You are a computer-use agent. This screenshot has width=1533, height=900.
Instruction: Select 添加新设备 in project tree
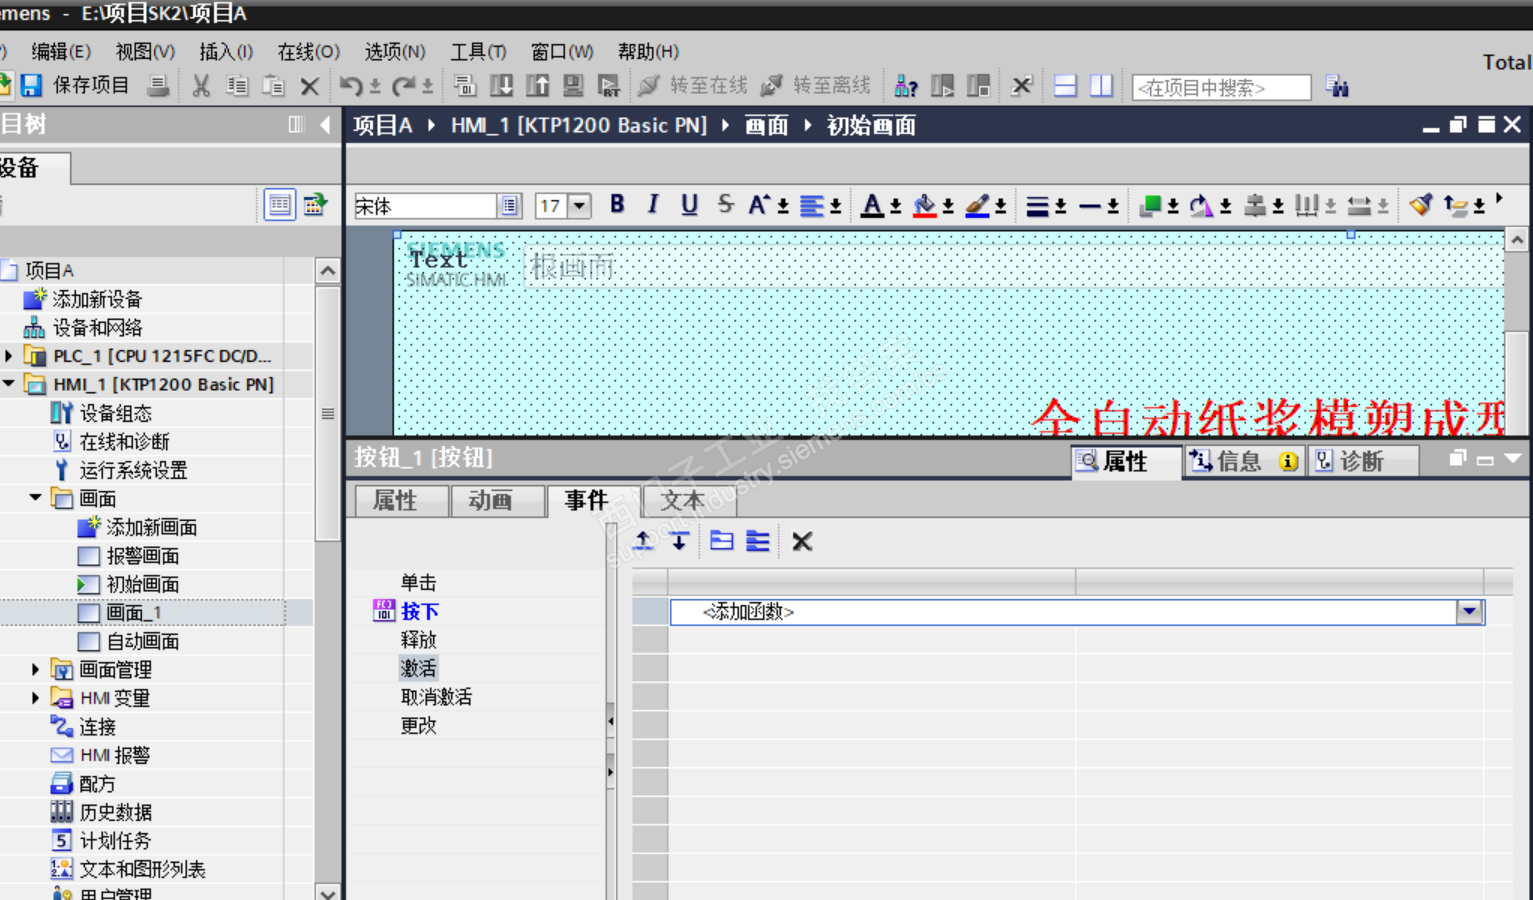97,299
